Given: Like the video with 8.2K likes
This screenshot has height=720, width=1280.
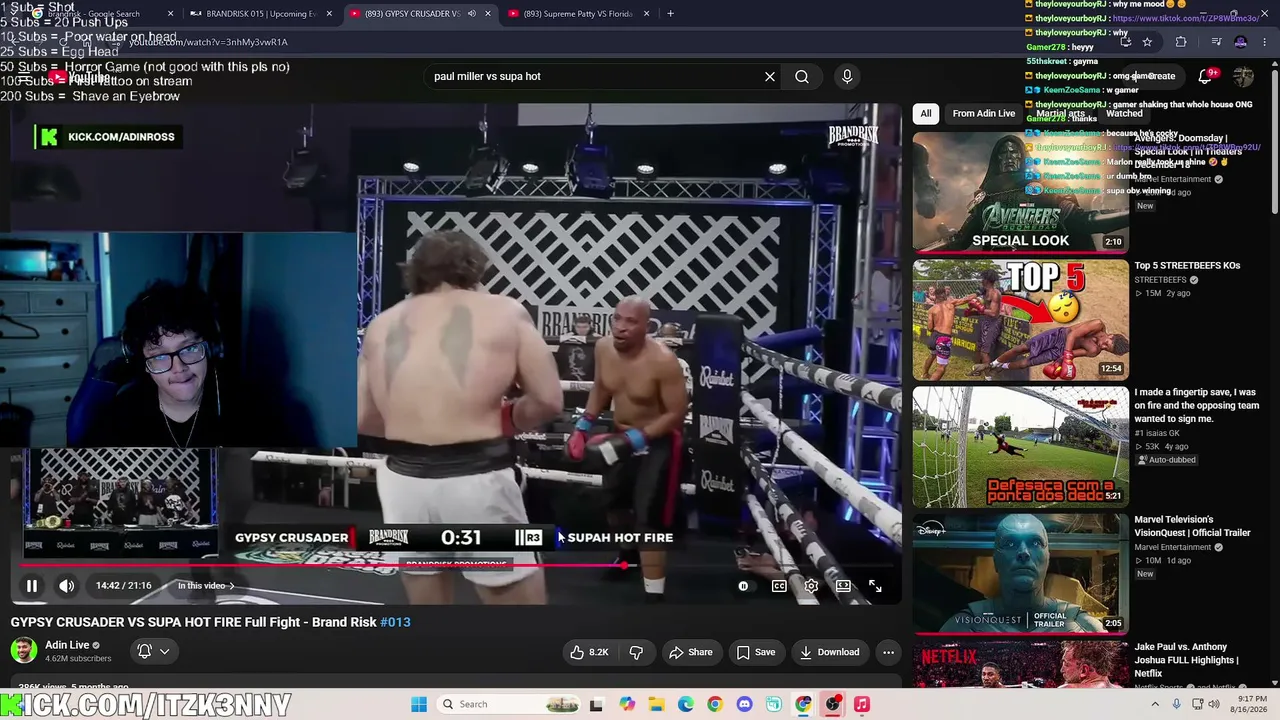Looking at the screenshot, I should (x=589, y=652).
